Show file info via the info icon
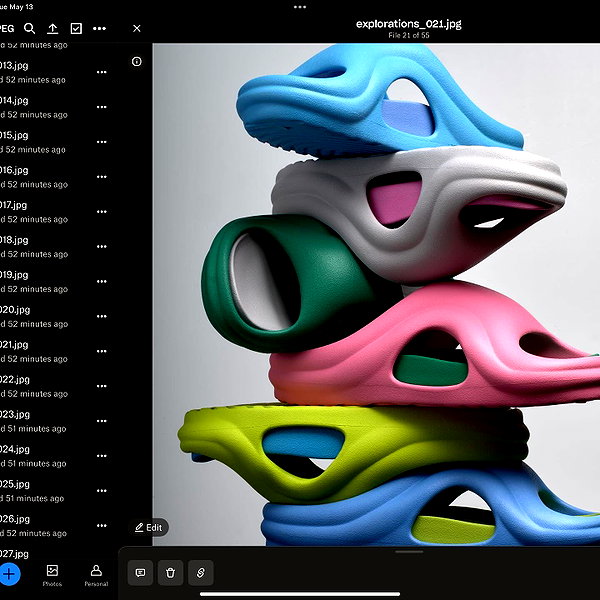This screenshot has height=600, width=600. [137, 61]
